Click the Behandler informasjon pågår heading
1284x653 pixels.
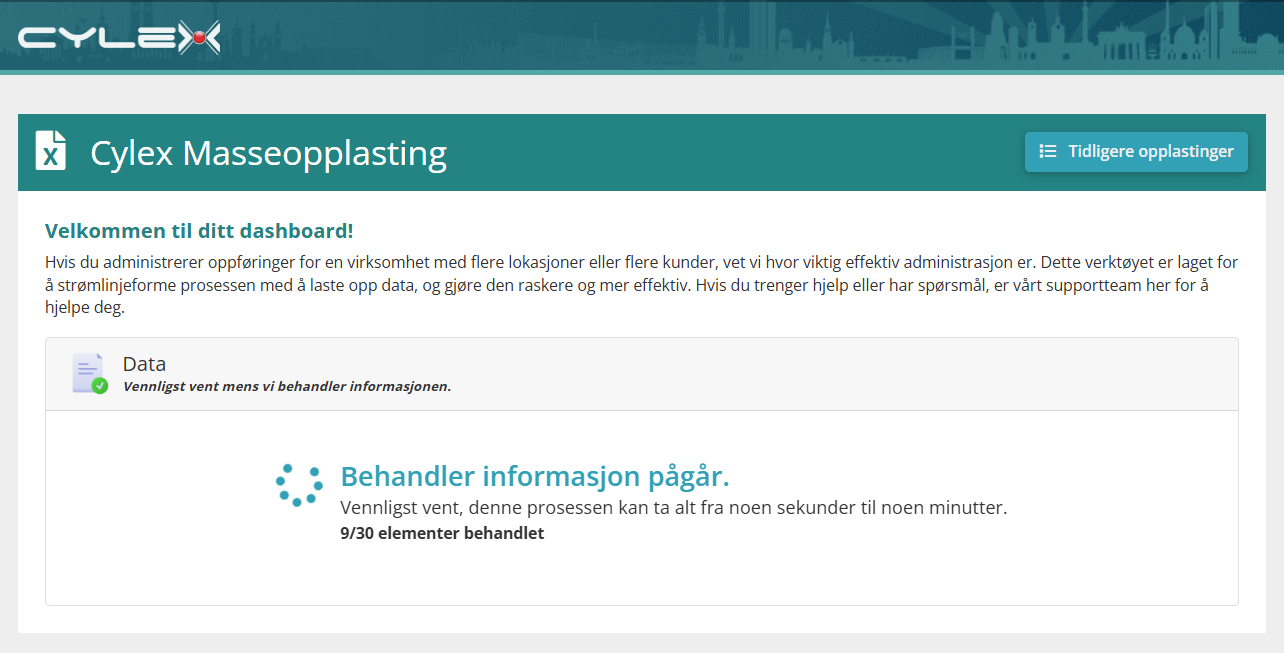pyautogui.click(x=535, y=476)
